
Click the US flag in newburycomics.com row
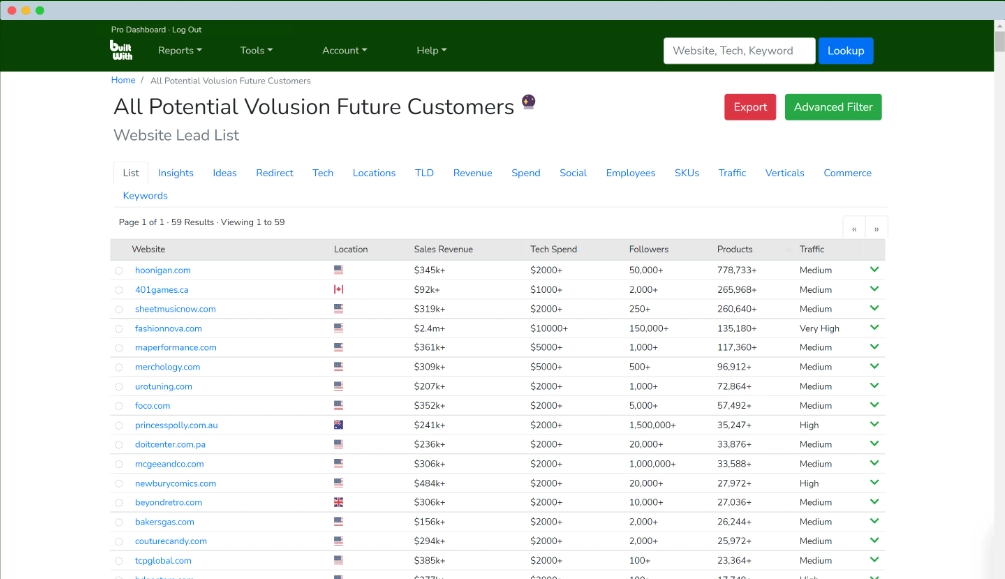coord(338,483)
